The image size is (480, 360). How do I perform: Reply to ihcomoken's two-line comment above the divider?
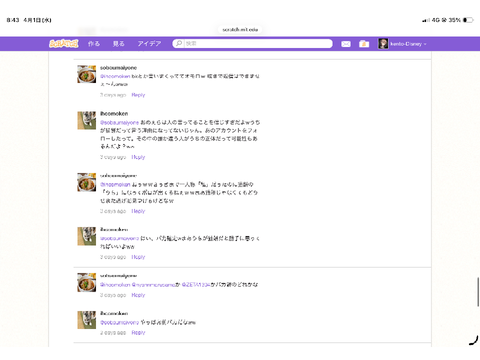138,257
